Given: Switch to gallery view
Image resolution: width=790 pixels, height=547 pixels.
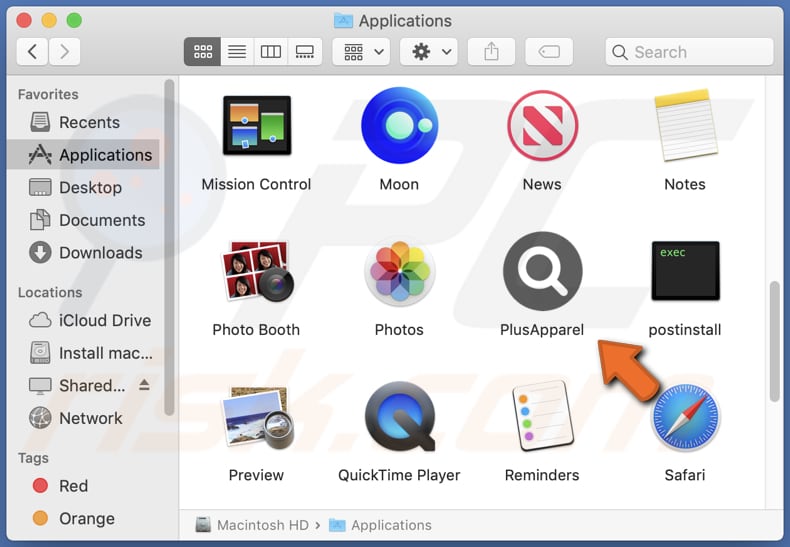Looking at the screenshot, I should 305,51.
